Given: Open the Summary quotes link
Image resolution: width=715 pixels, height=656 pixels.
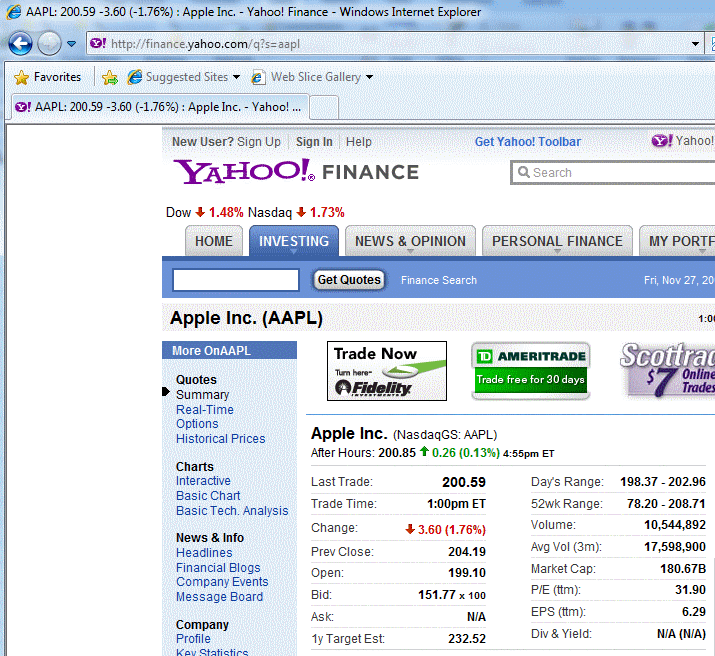Looking at the screenshot, I should pyautogui.click(x=202, y=395).
